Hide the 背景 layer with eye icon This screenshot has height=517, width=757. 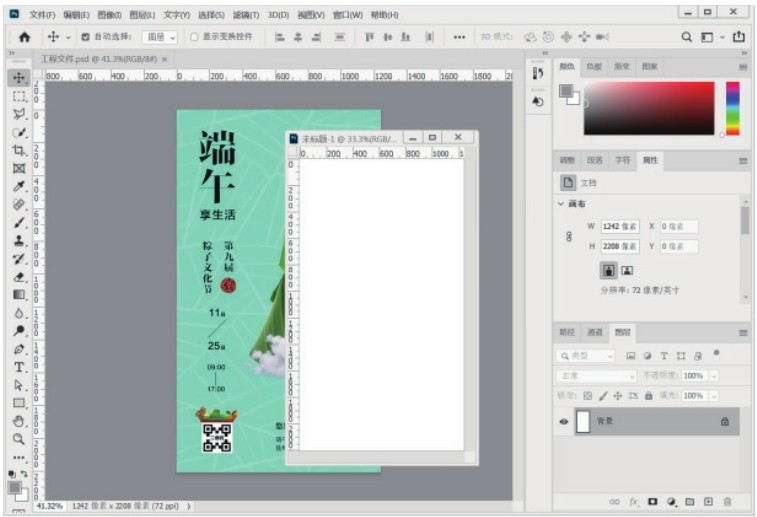[563, 422]
